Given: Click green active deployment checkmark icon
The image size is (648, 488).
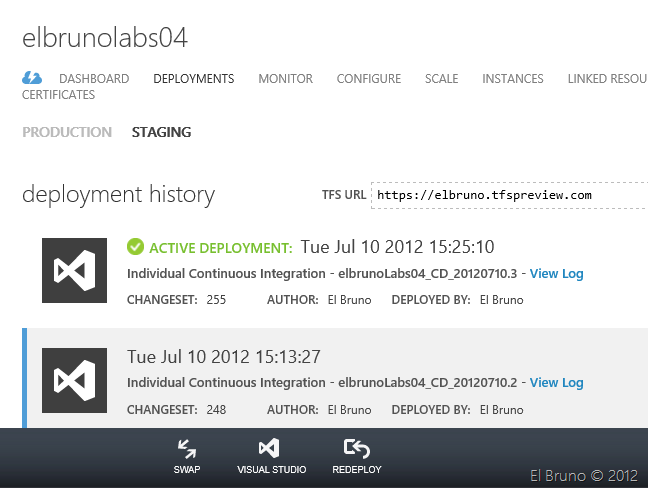Looking at the screenshot, I should [136, 247].
